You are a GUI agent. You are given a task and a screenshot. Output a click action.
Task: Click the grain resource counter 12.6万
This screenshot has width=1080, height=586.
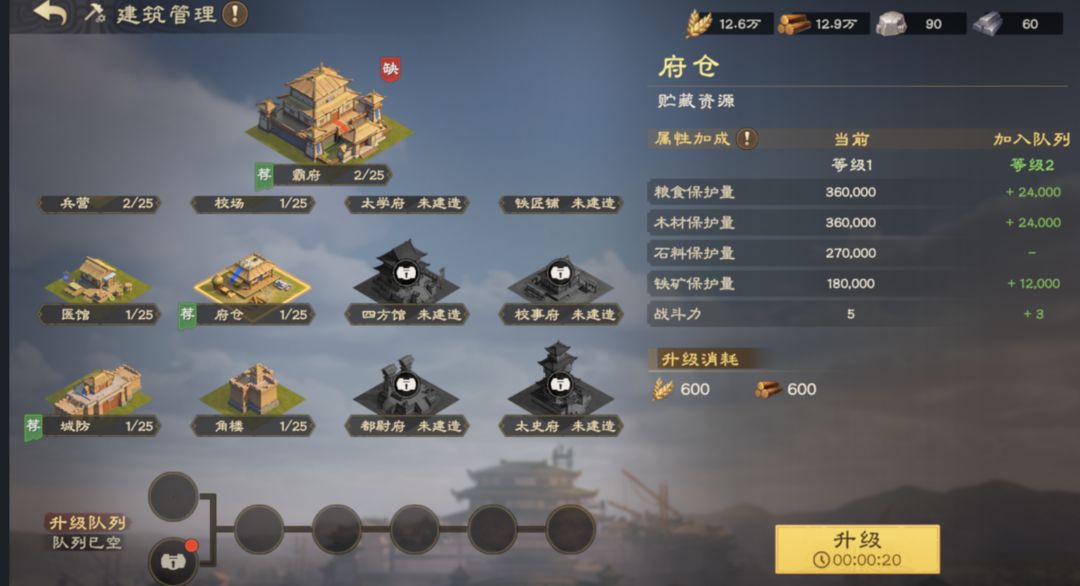click(x=729, y=24)
